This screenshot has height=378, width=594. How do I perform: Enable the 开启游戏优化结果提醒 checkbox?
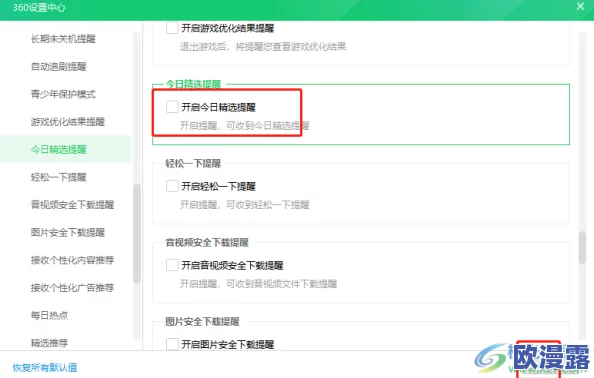(x=172, y=28)
